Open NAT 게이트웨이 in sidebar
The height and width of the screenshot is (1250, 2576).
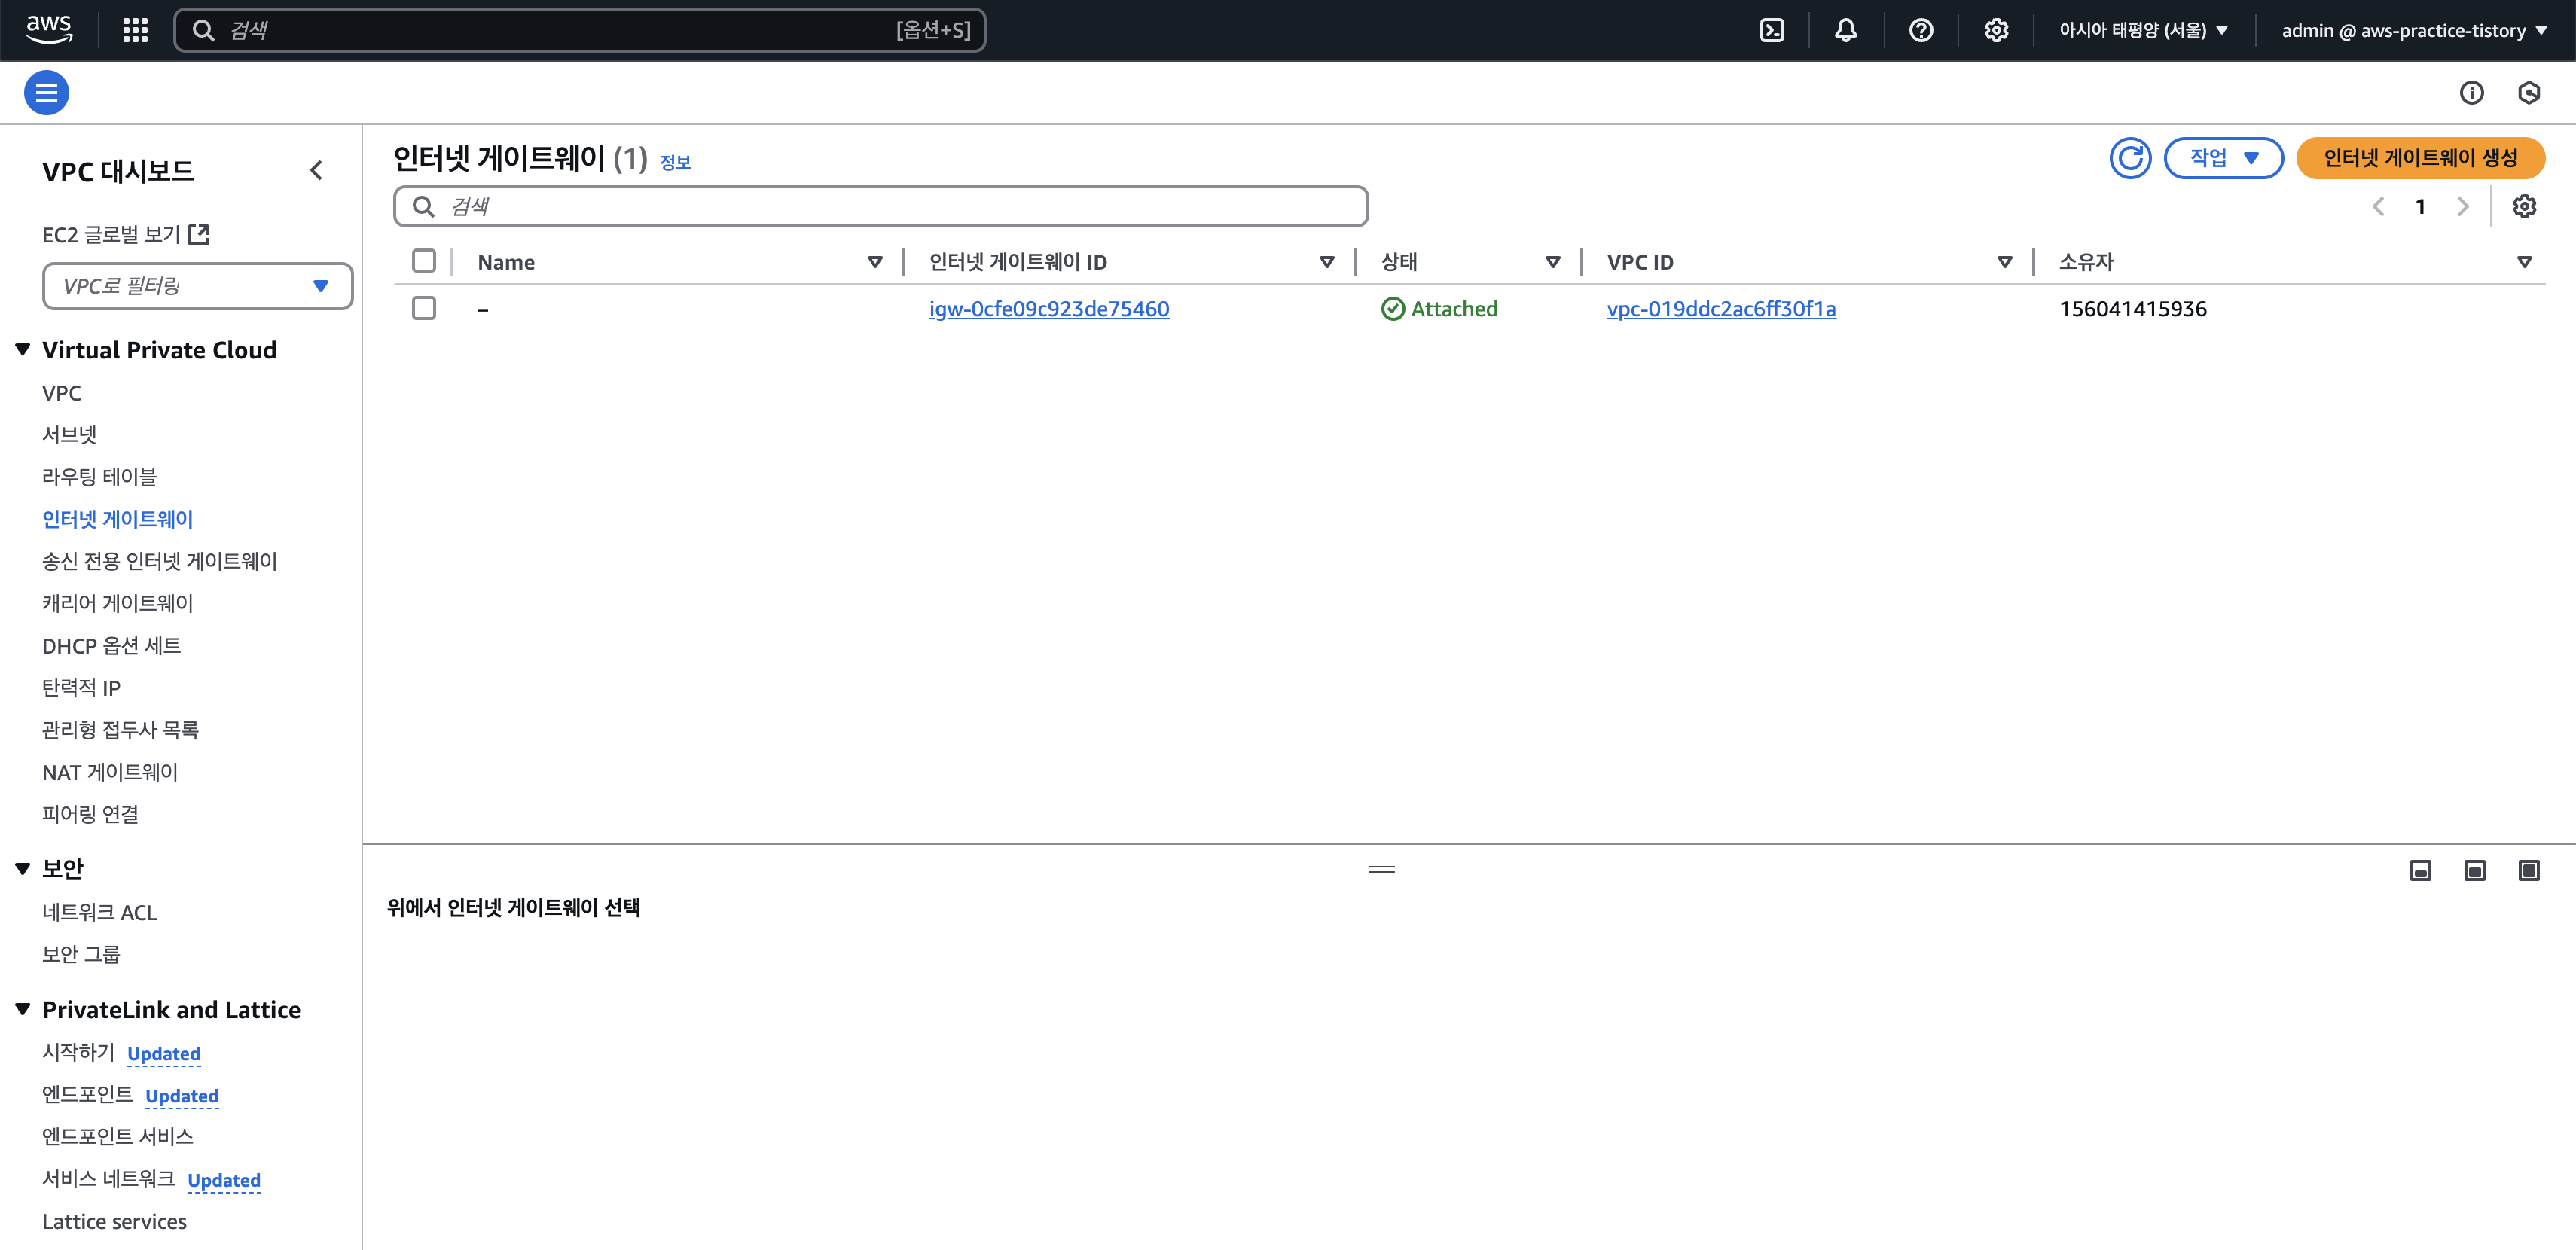coord(110,772)
